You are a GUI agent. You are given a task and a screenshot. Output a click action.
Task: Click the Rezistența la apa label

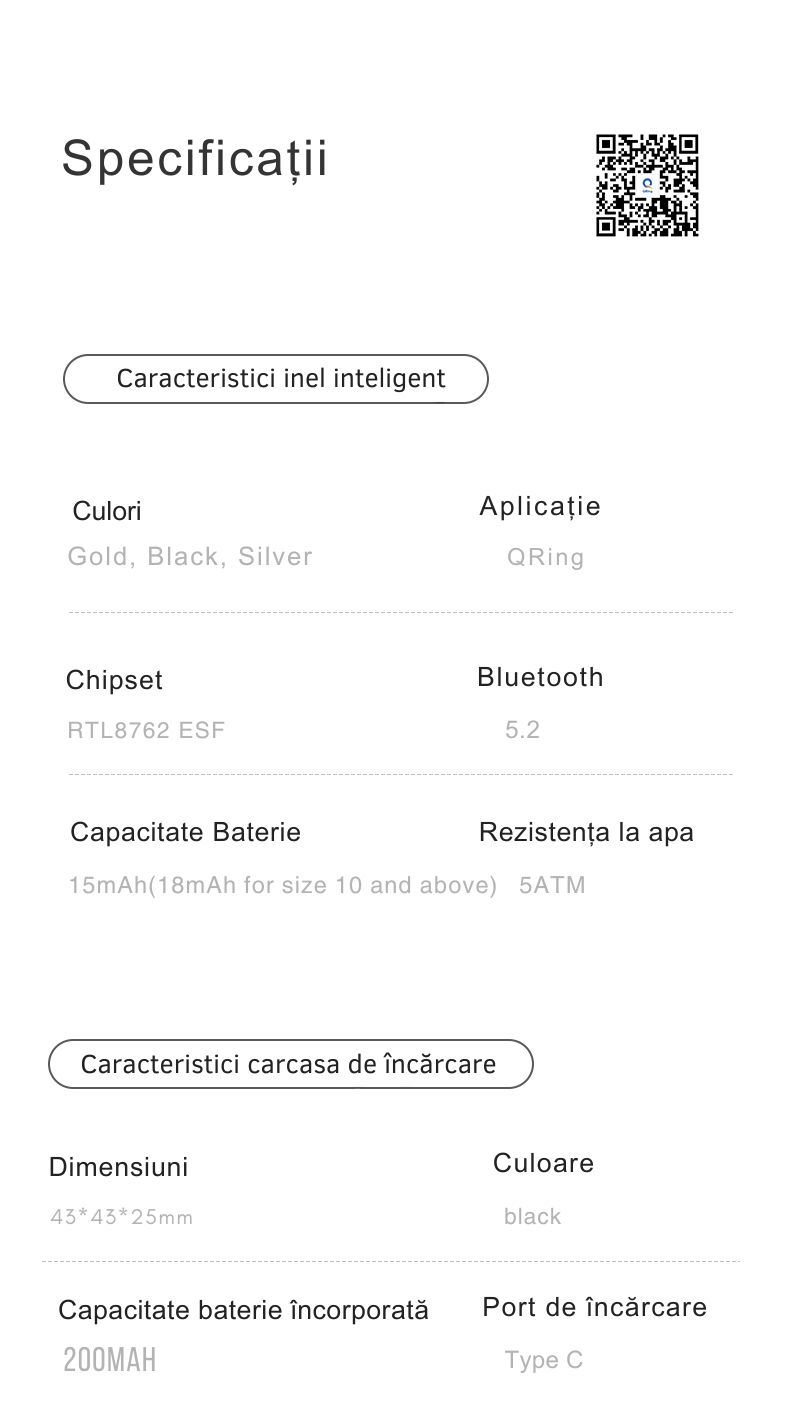[586, 832]
